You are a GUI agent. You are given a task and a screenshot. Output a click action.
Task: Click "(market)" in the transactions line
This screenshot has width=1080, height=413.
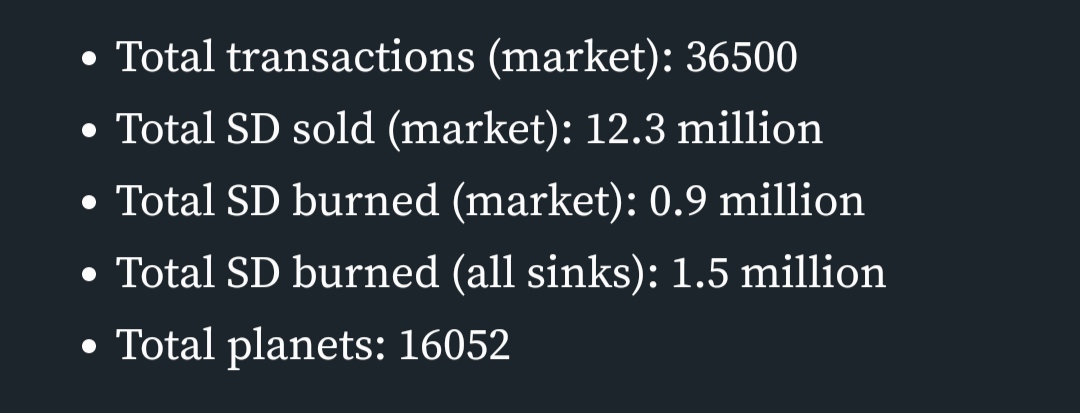(x=581, y=59)
